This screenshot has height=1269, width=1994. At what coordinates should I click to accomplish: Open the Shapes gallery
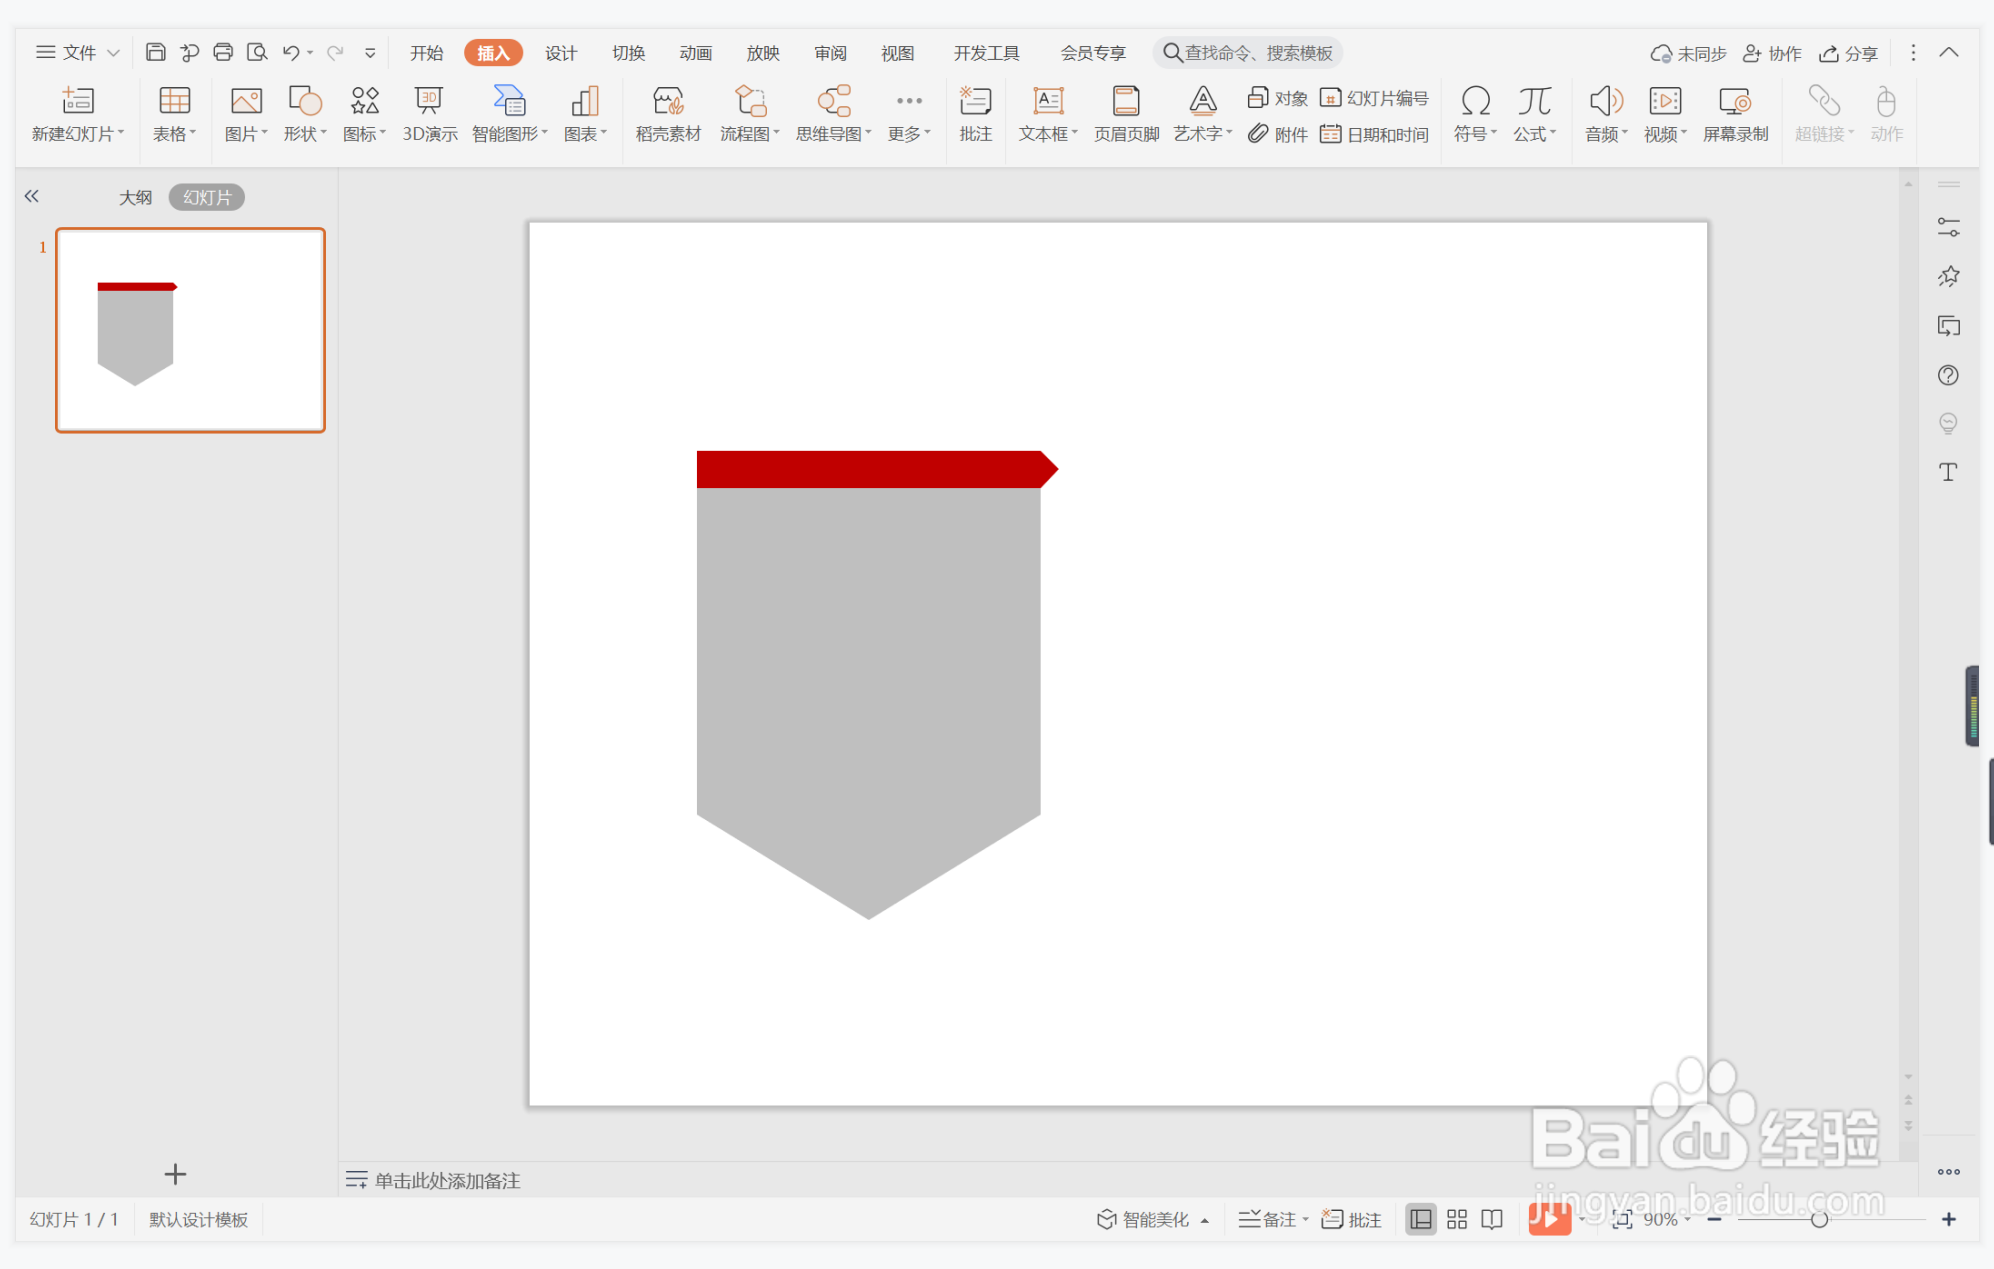[305, 114]
